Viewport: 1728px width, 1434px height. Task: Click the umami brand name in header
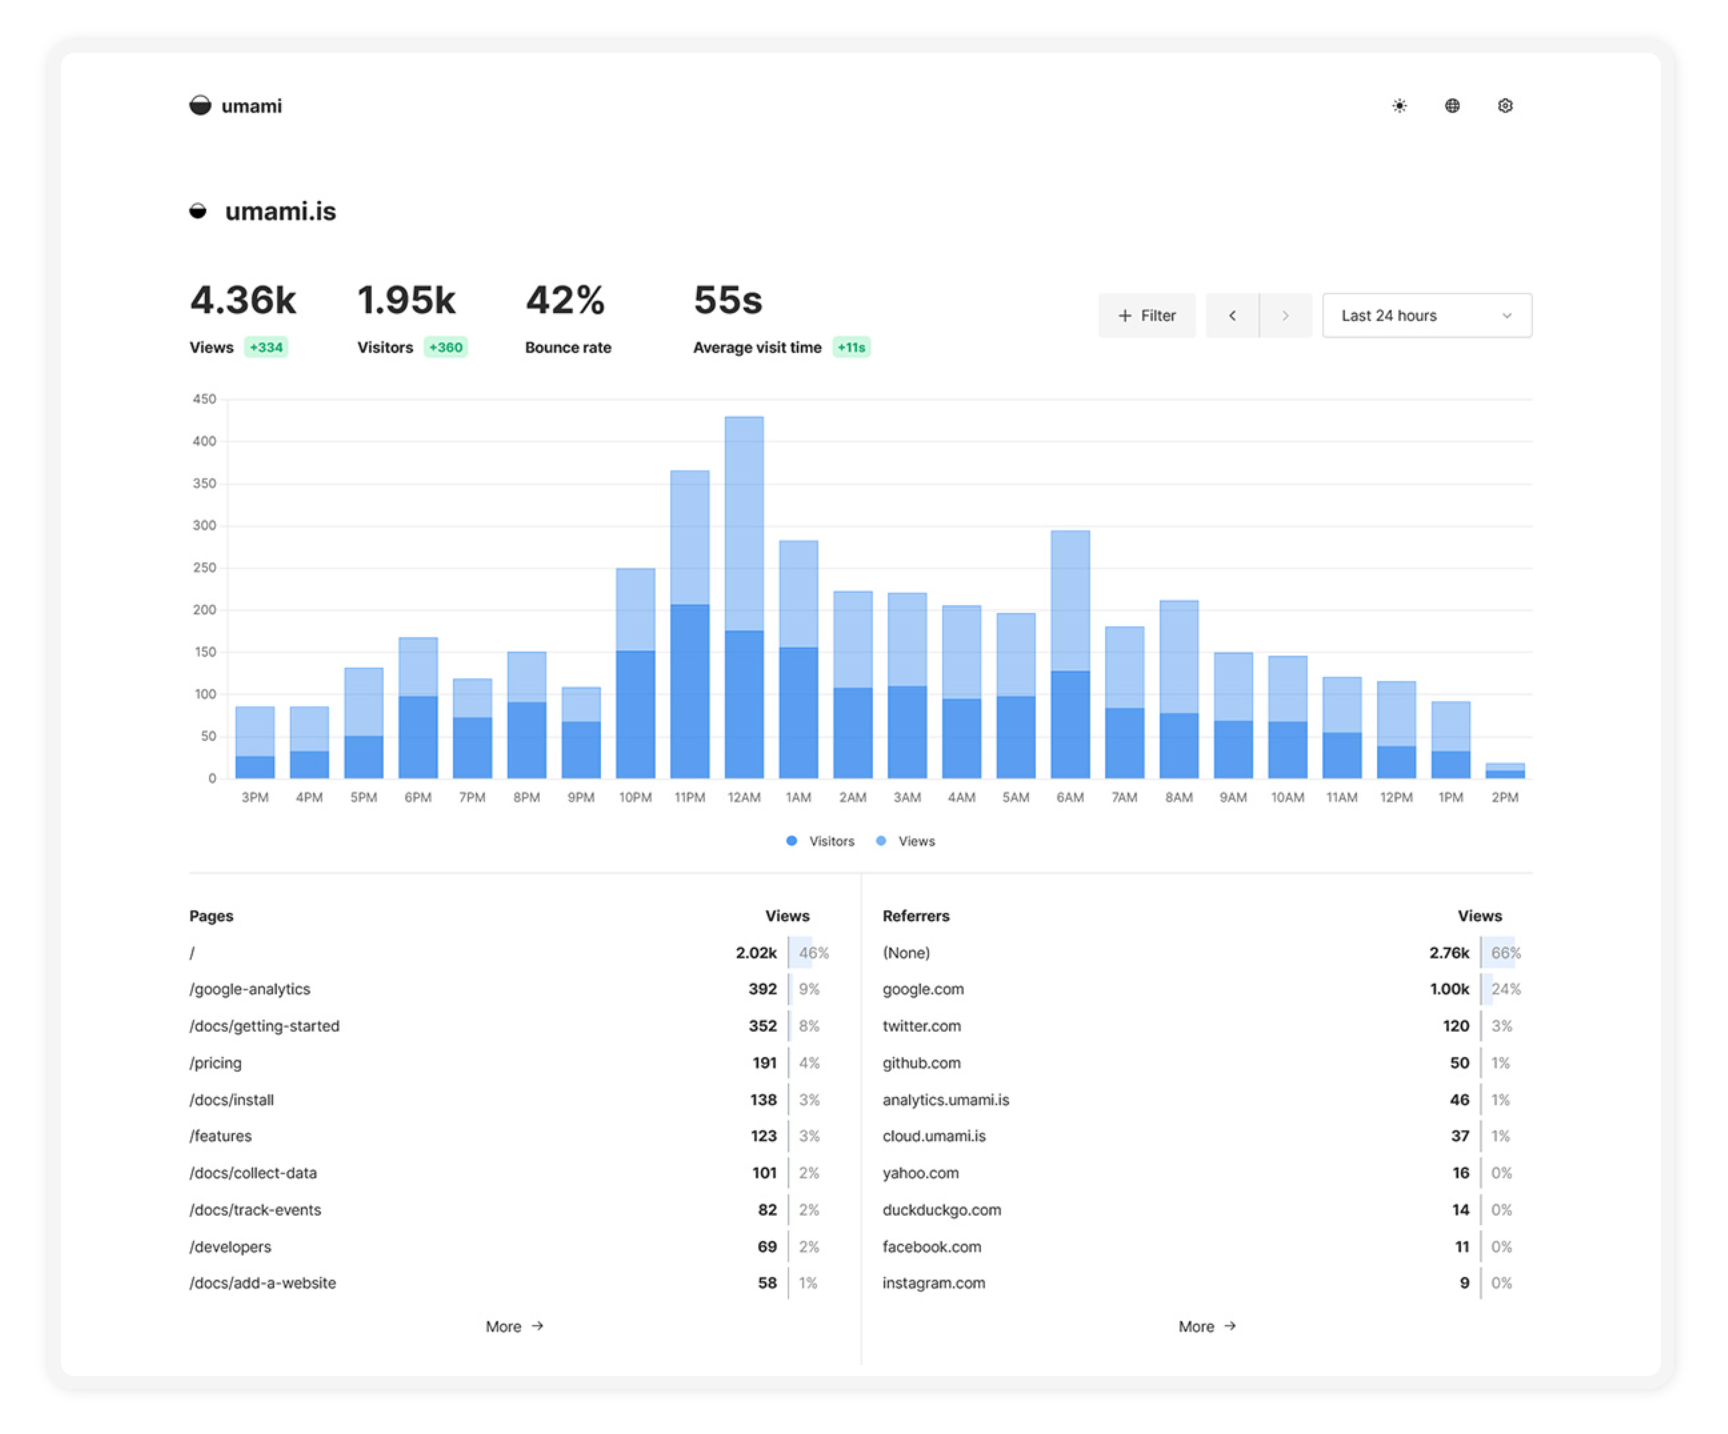coord(251,106)
